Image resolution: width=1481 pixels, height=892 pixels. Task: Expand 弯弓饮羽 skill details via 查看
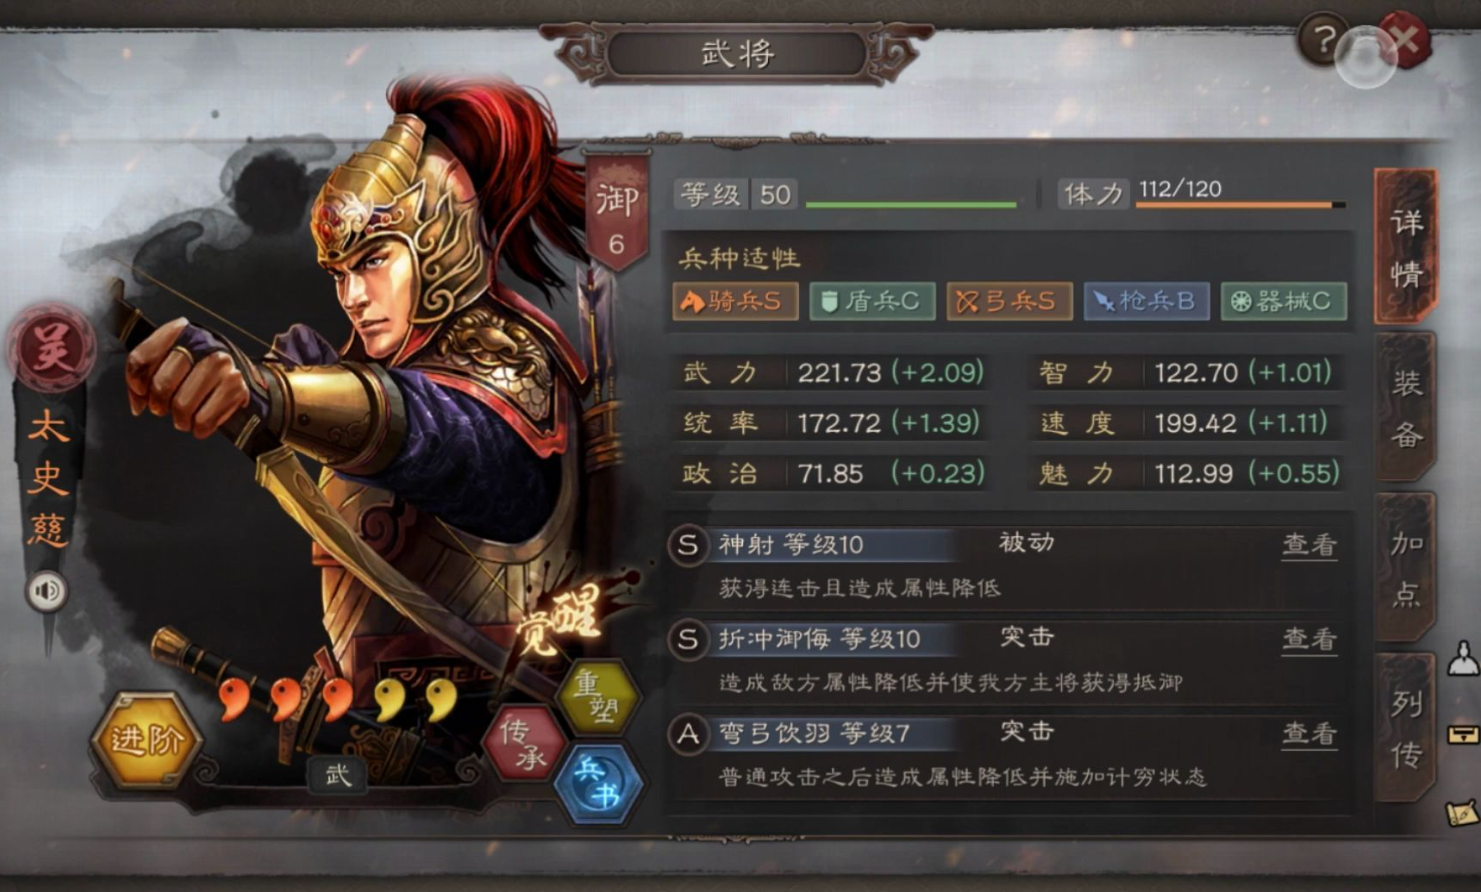point(1309,734)
